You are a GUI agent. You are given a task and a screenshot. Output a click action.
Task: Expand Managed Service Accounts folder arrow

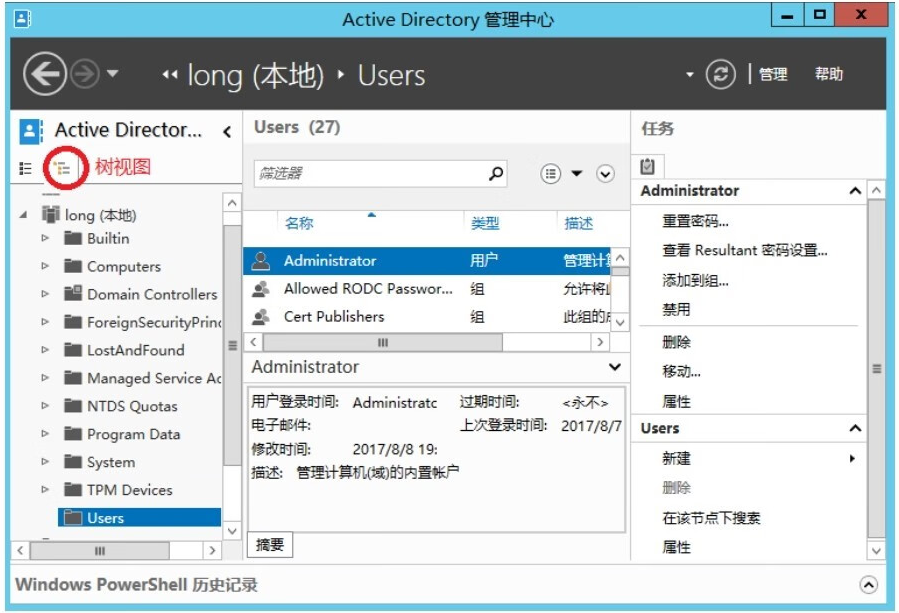coord(45,378)
